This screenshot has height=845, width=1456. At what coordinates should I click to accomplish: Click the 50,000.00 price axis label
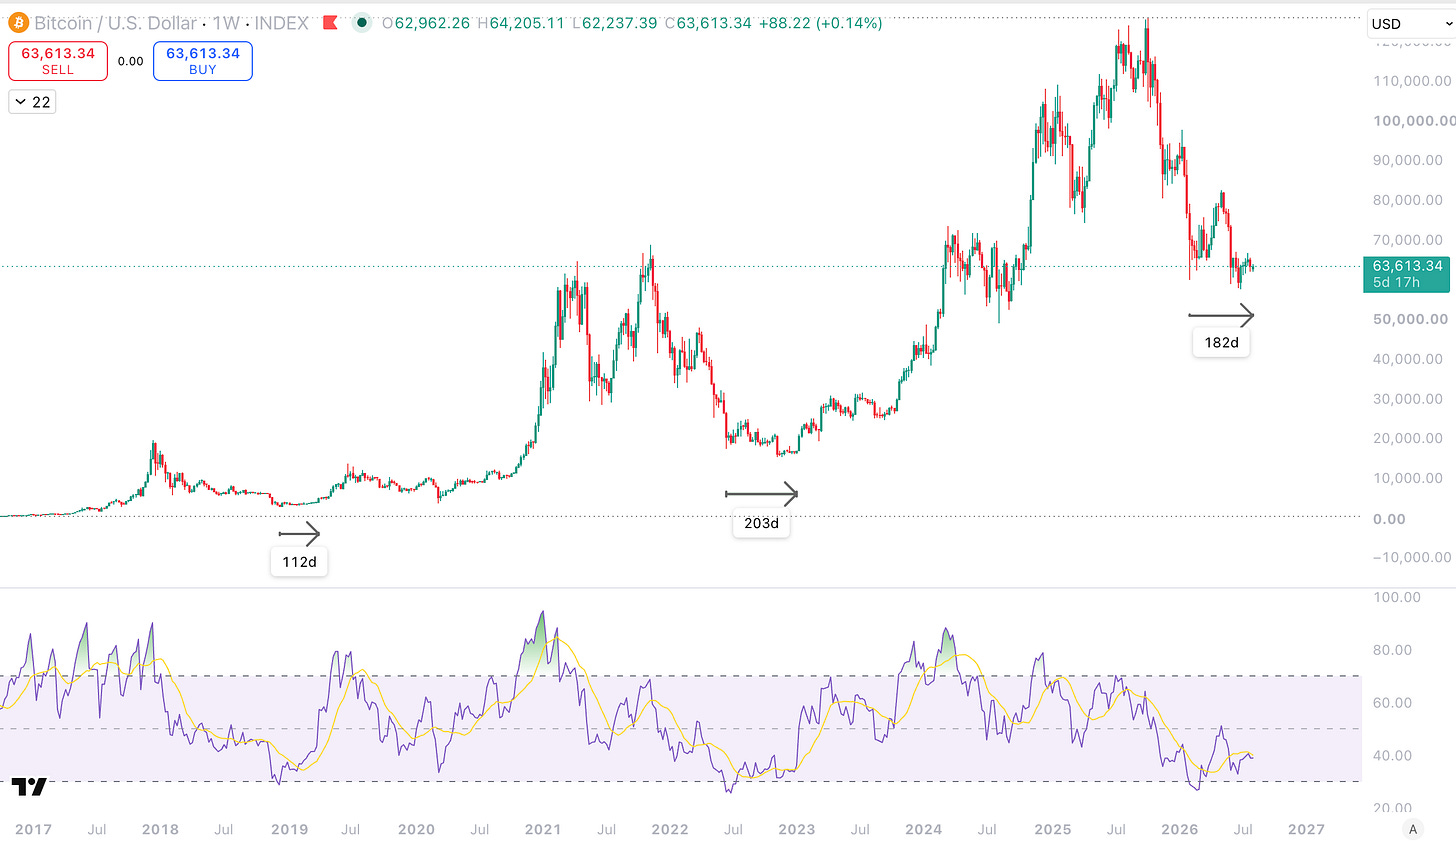click(1410, 319)
